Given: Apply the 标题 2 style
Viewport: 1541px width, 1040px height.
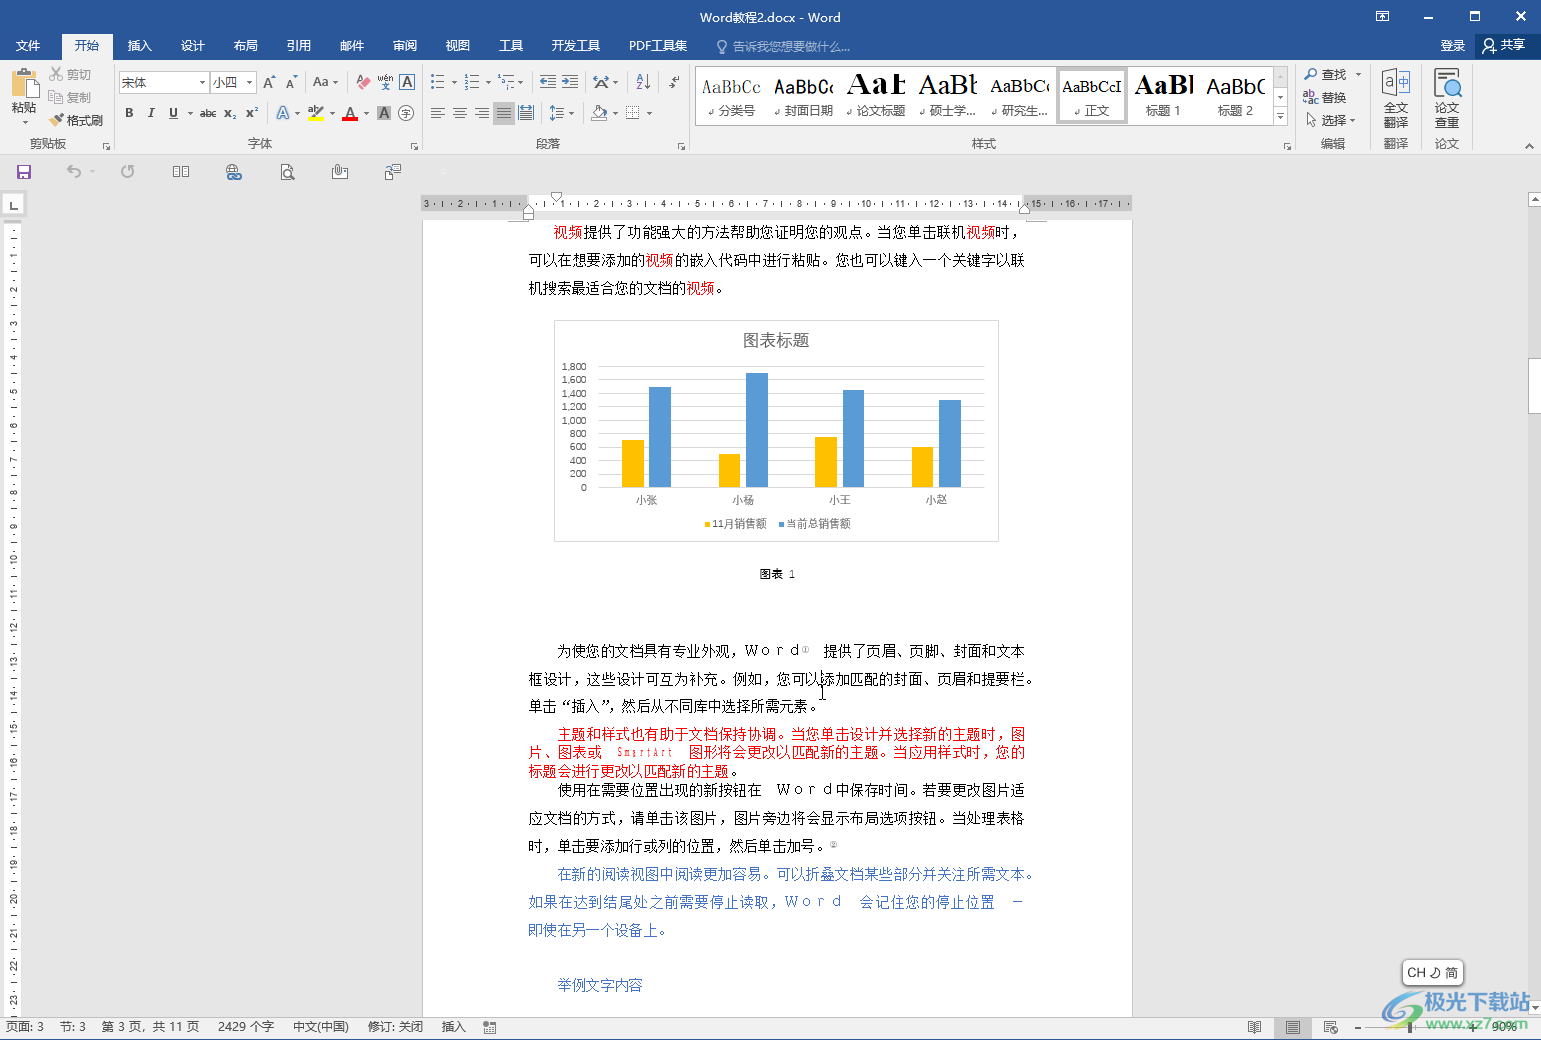Looking at the screenshot, I should click(x=1236, y=96).
